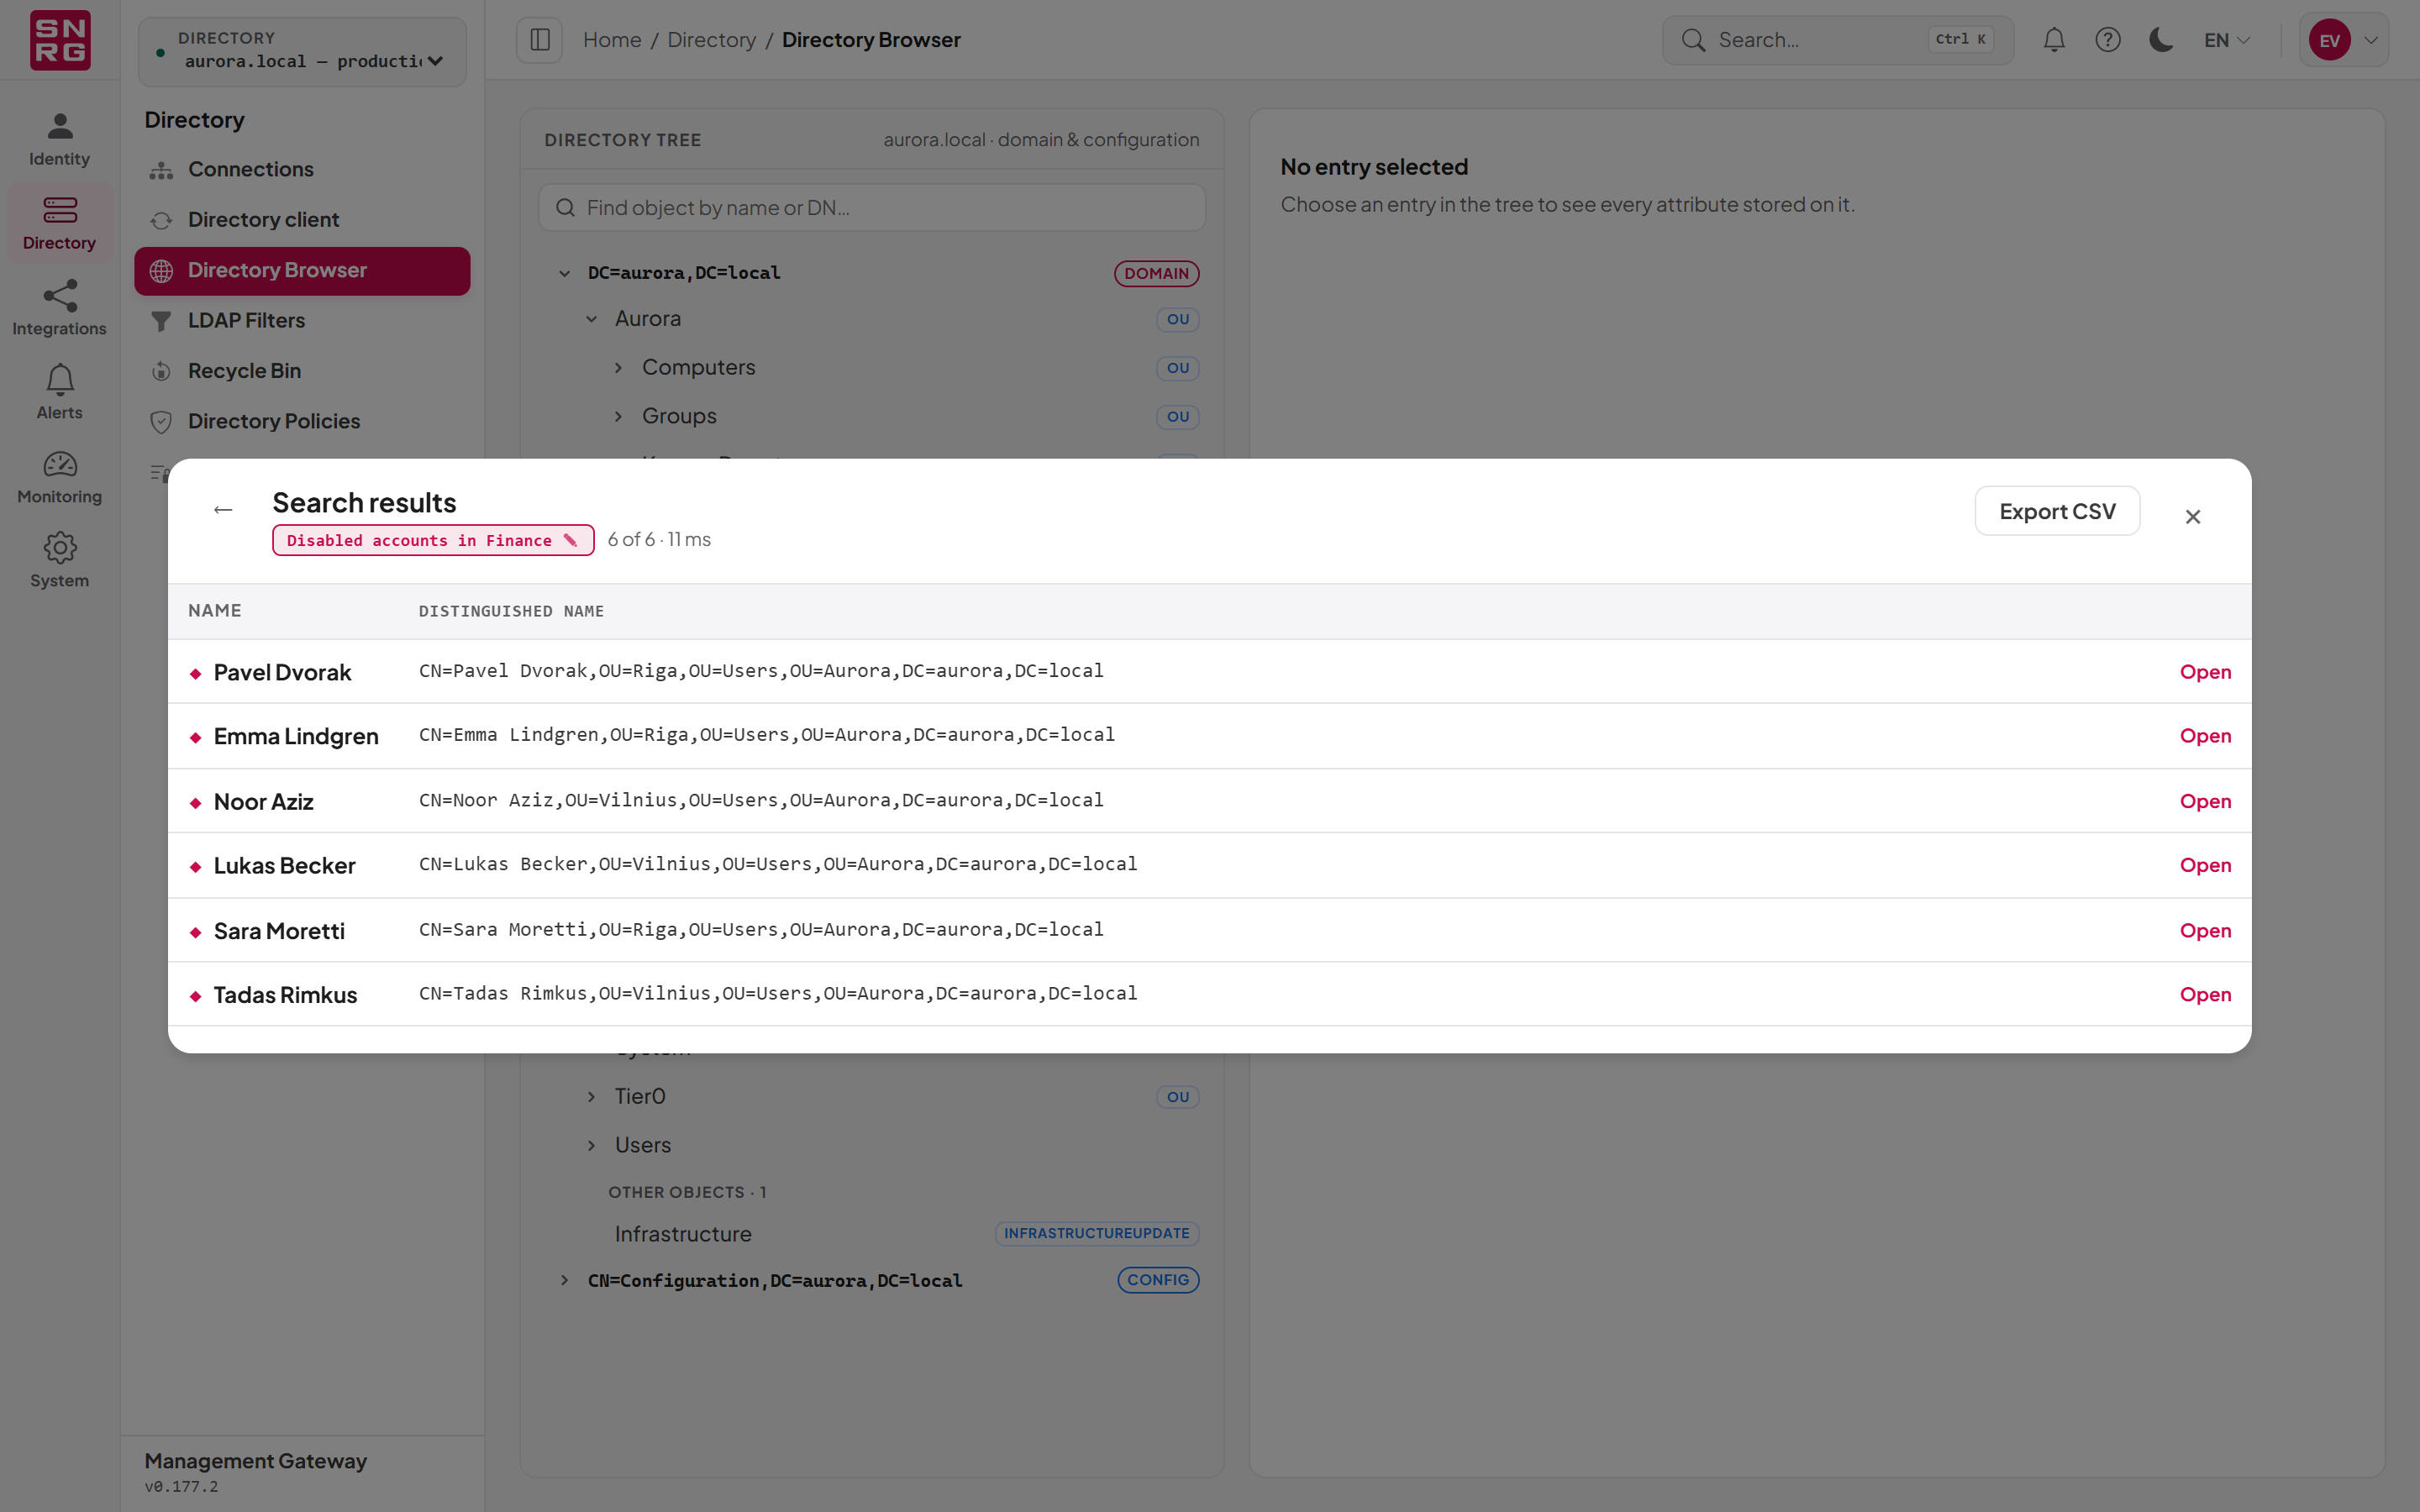Go to the Monitoring section
The height and width of the screenshot is (1512, 2420).
[x=59, y=476]
